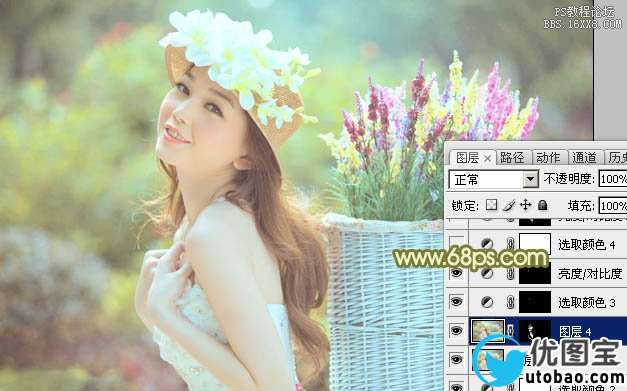
Task: Toggle eye of bottom 选取颜色 2 layer
Action: 457,386
